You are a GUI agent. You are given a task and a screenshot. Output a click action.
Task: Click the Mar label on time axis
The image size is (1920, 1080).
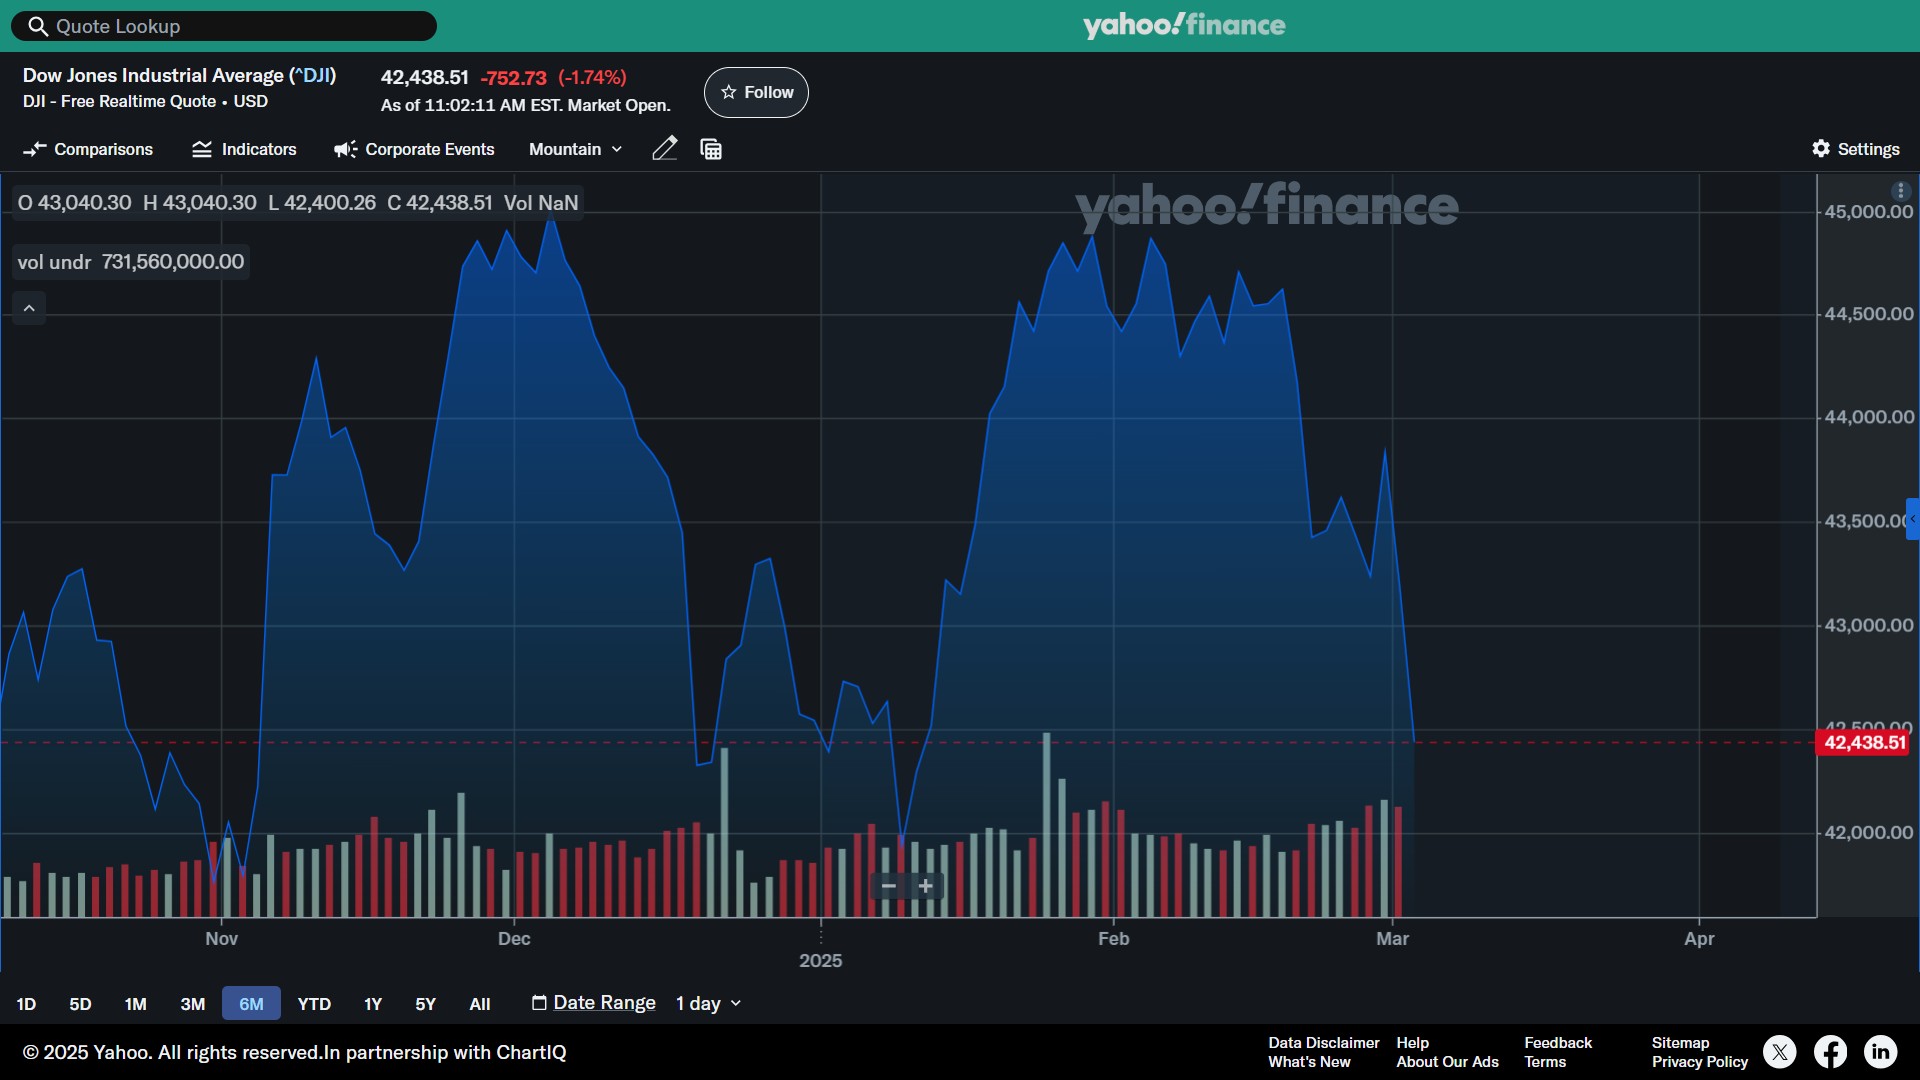tap(1392, 939)
